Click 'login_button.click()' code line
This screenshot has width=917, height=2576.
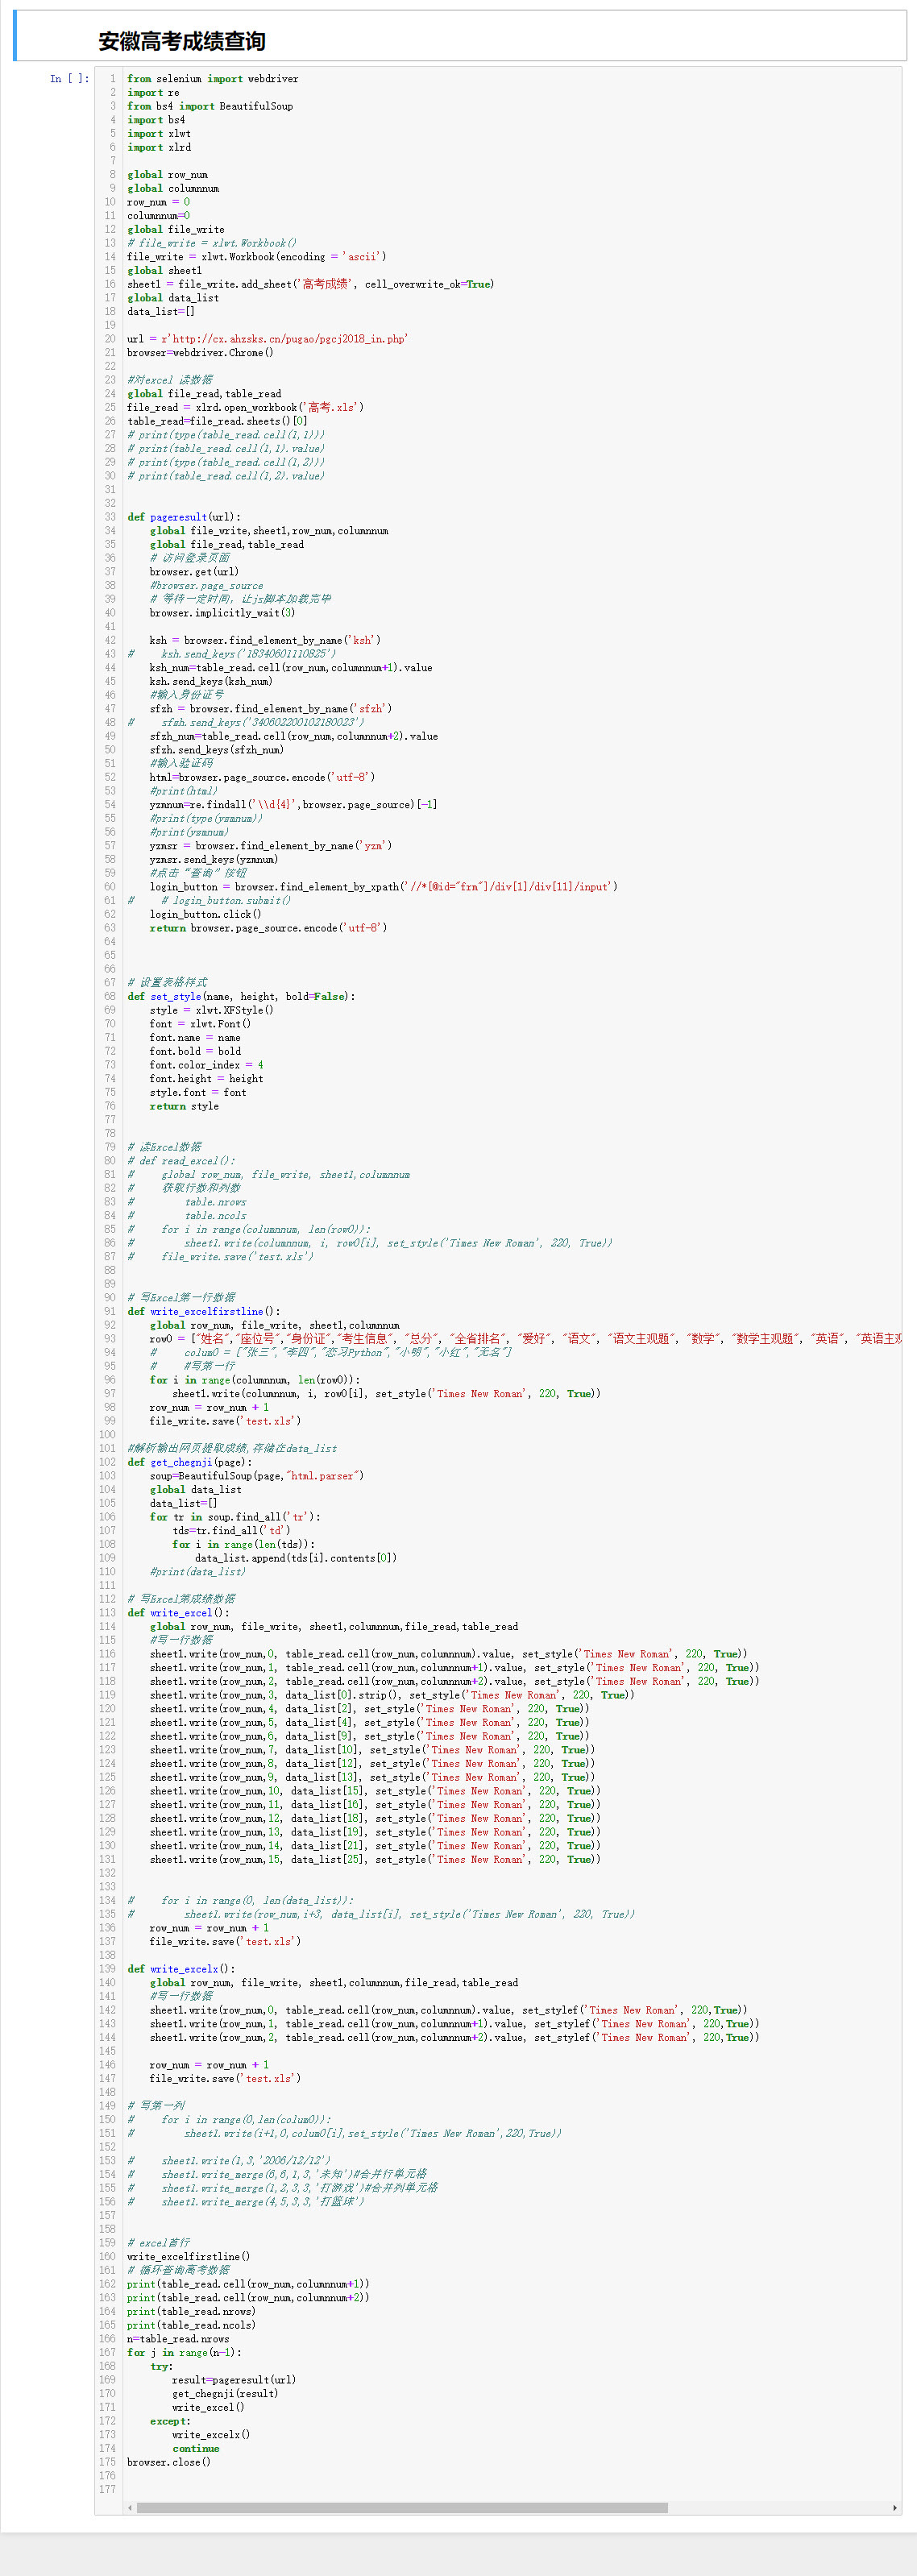point(205,914)
